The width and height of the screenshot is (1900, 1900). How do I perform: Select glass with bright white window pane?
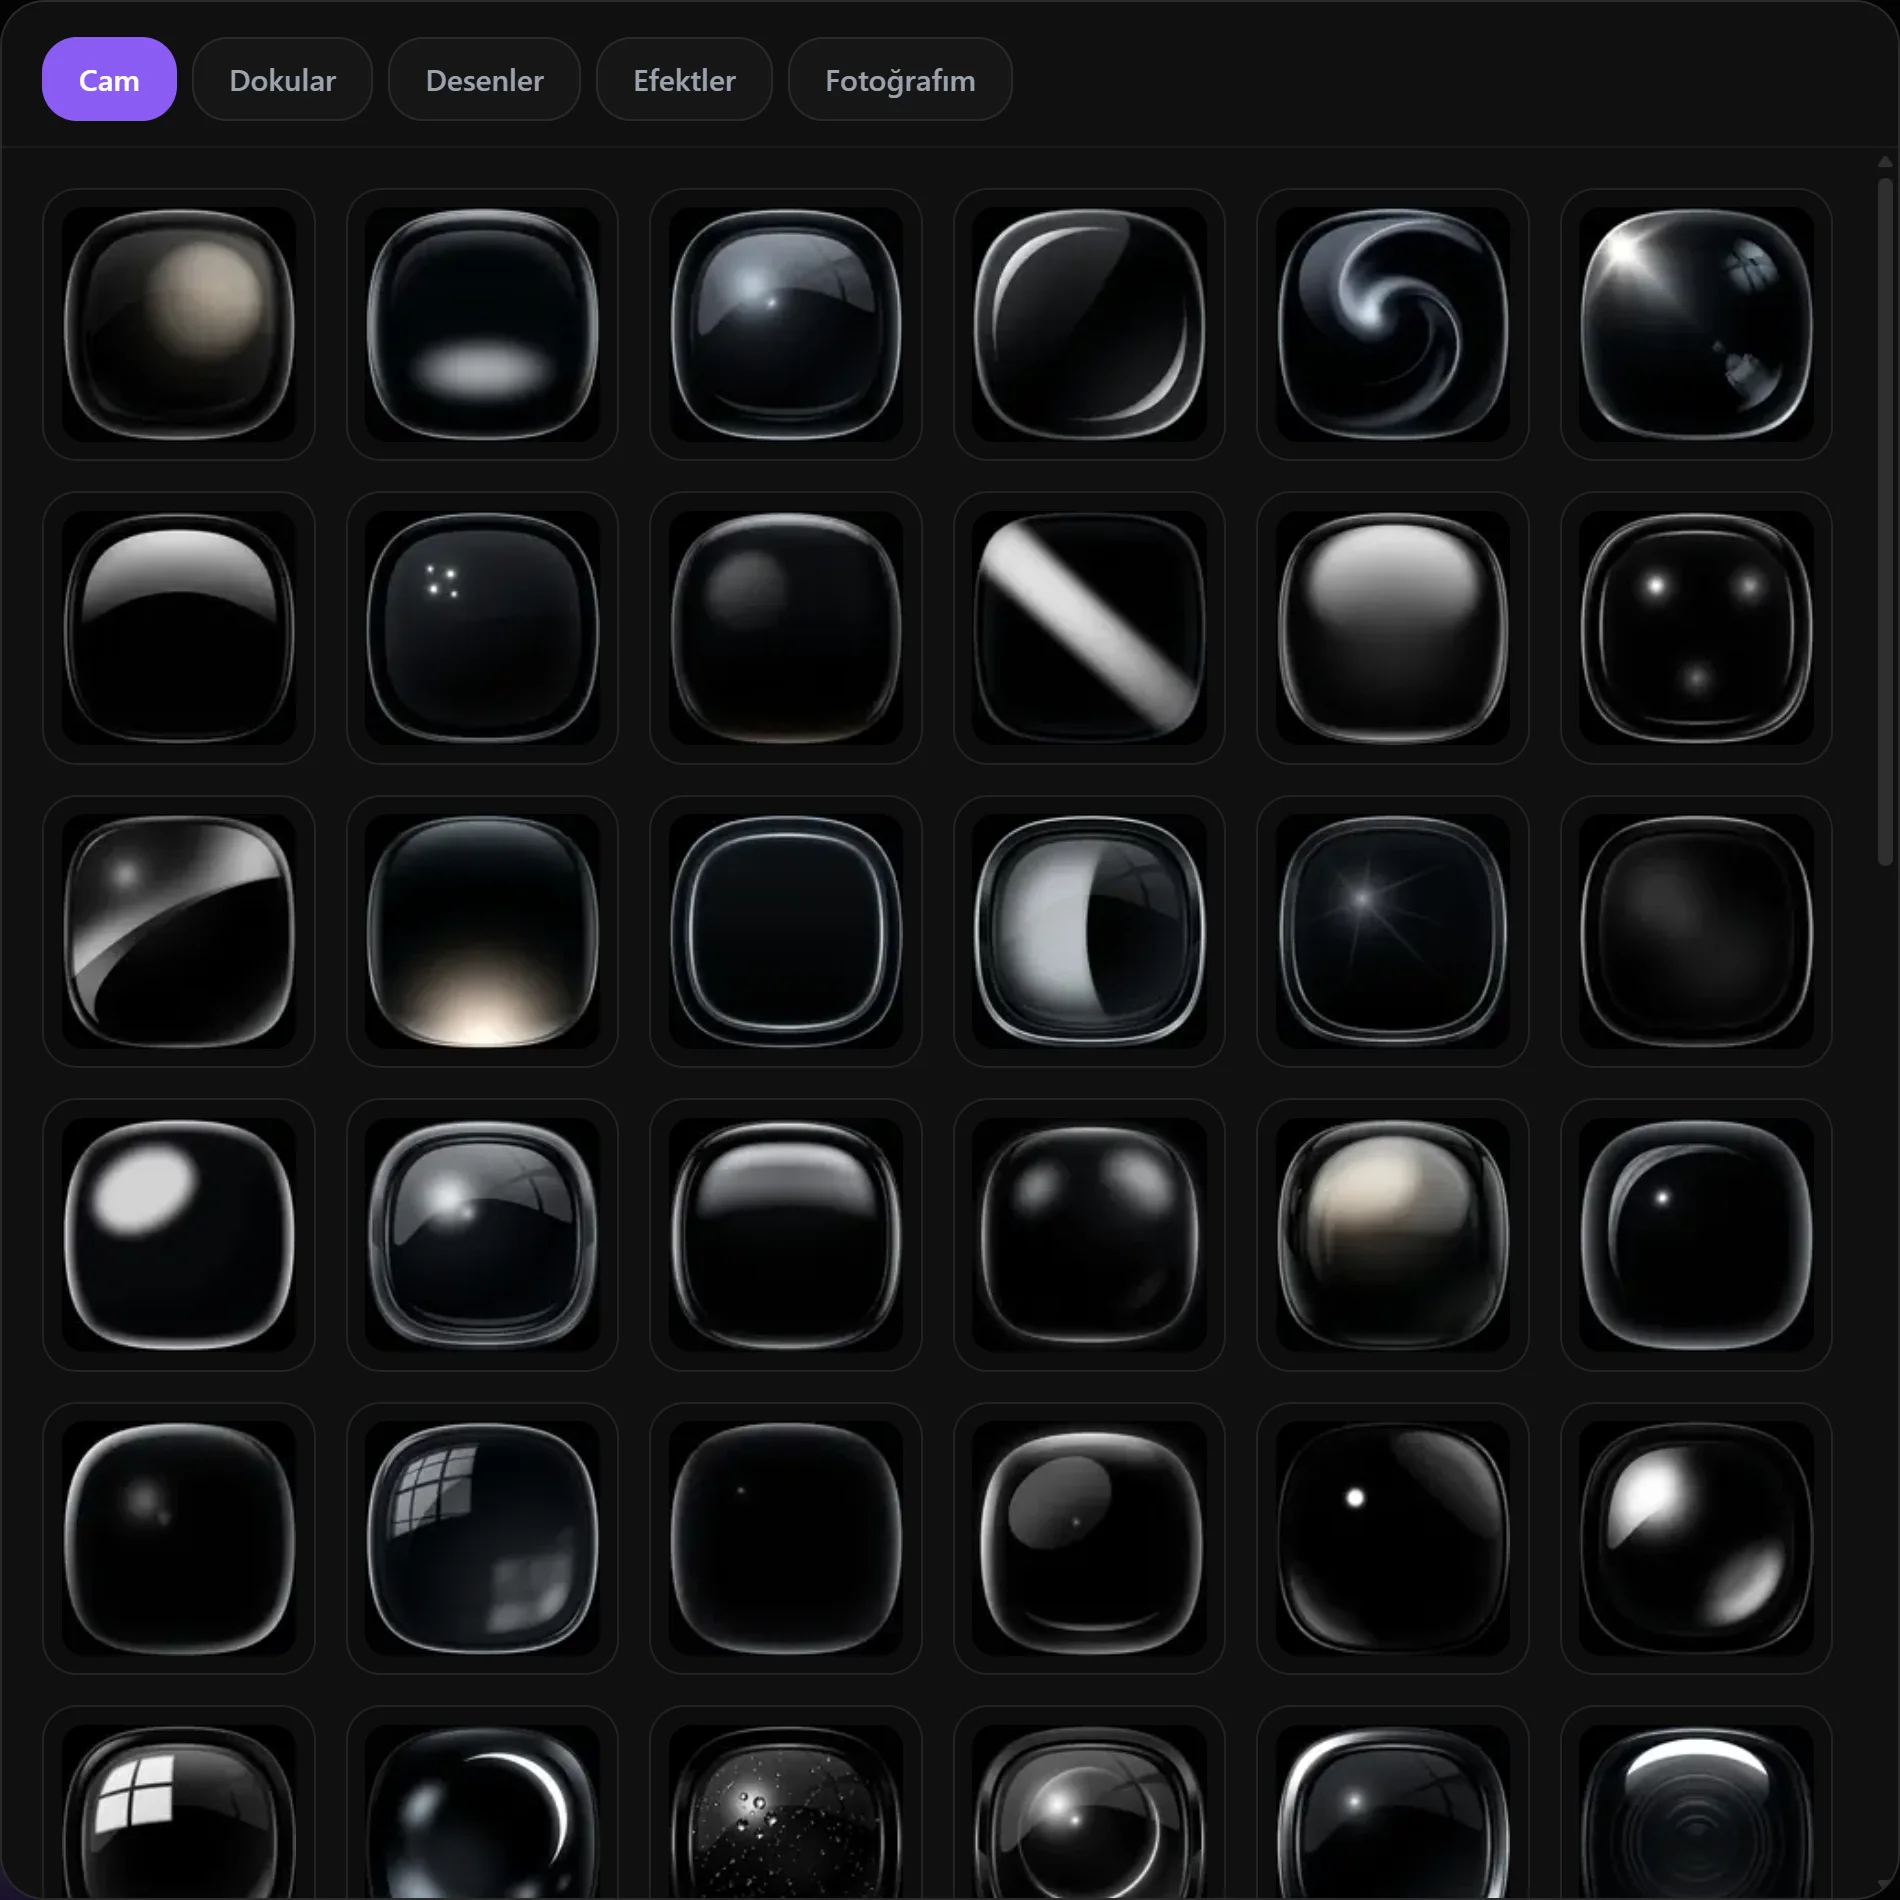[x=179, y=1802]
